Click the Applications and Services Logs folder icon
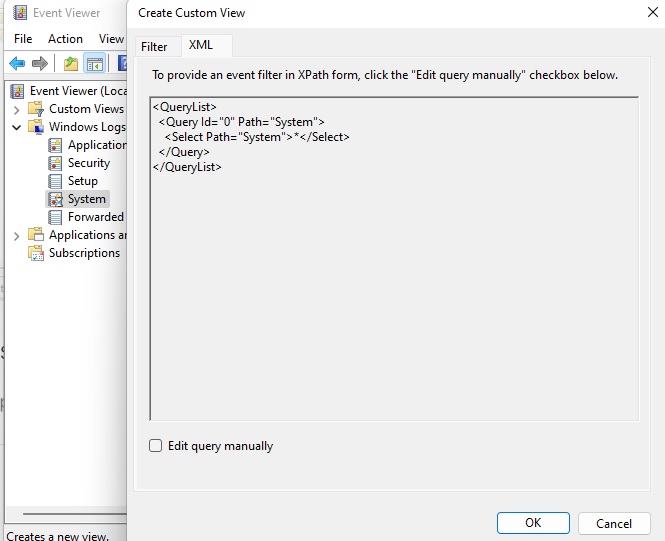The image size is (665, 541). click(36, 235)
